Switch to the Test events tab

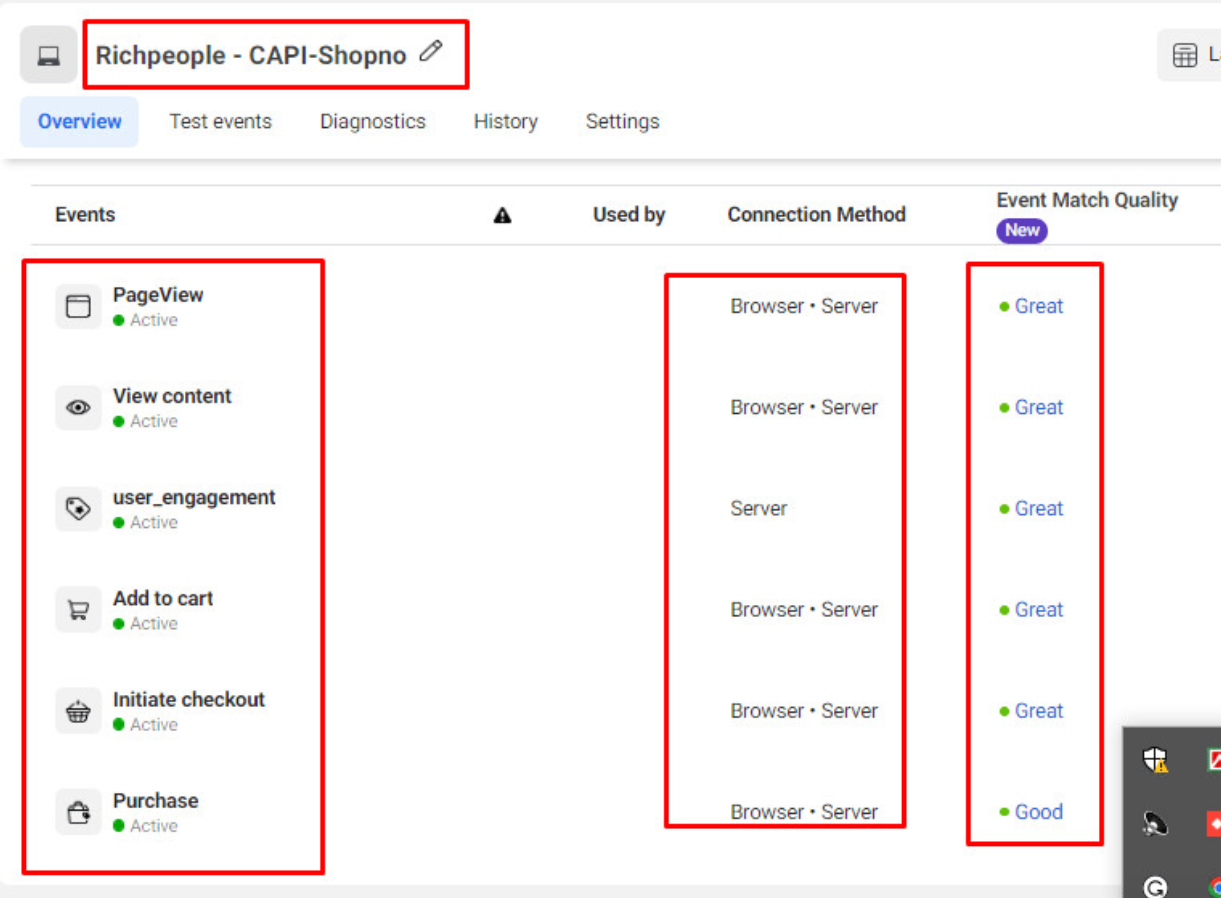tap(220, 122)
